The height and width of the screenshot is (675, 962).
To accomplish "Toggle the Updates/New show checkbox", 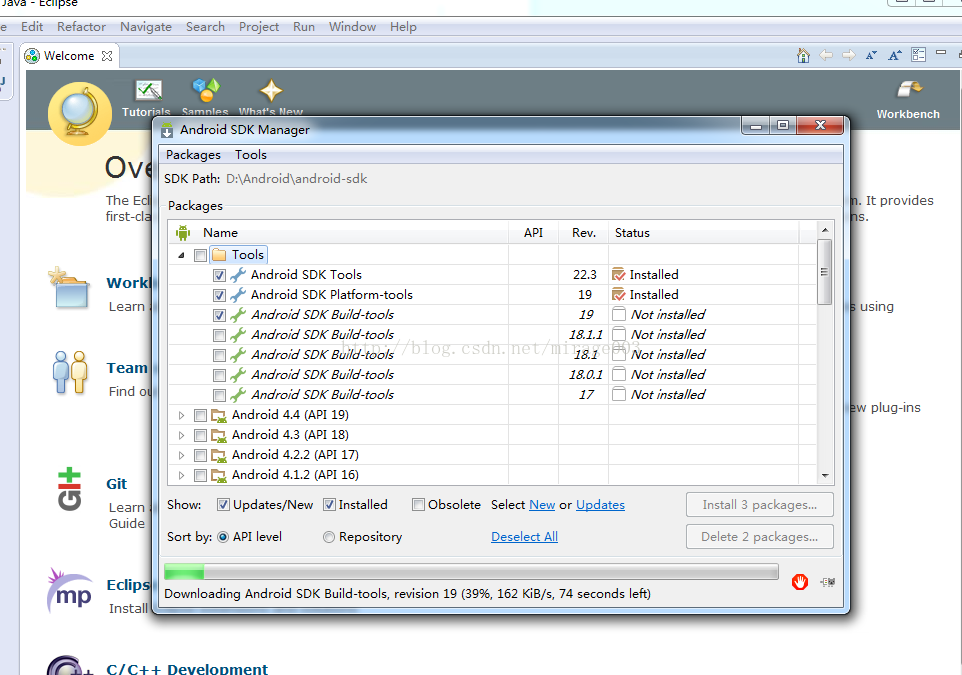I will coord(223,504).
